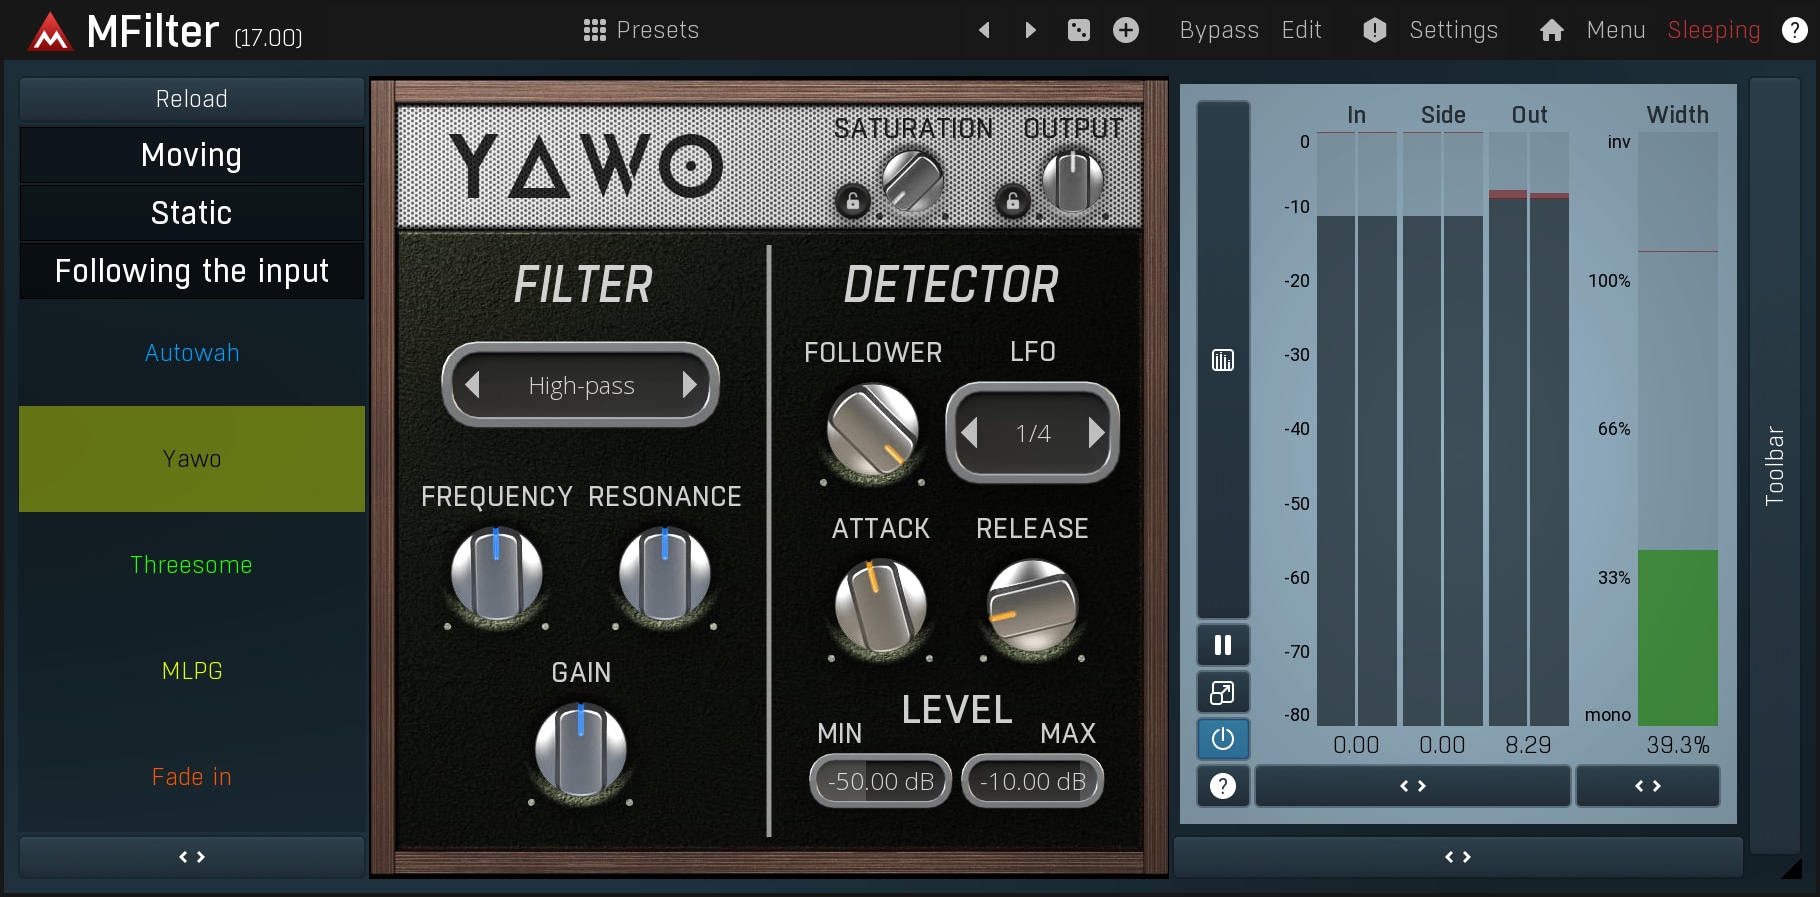Click the MIN level -50.00 dB field
The image size is (1820, 897).
pyautogui.click(x=880, y=781)
